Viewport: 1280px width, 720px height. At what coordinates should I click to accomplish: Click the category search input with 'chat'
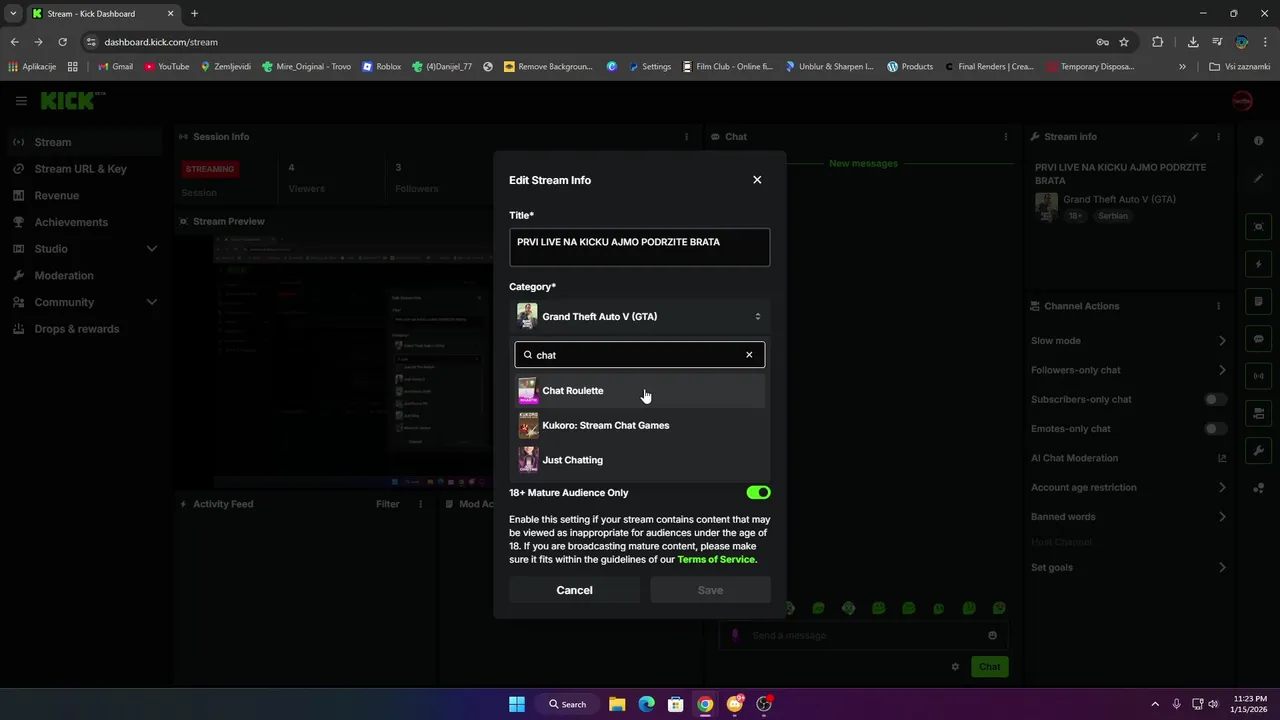pyautogui.click(x=640, y=355)
